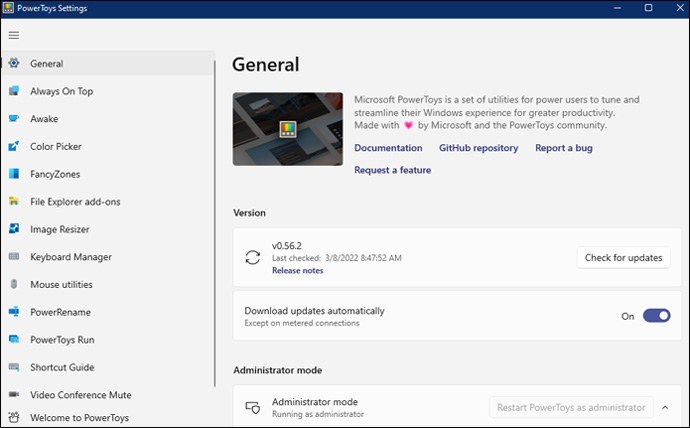Viewport: 690px width, 428px height.
Task: Click the version text v0.56.2
Action: [x=287, y=246]
